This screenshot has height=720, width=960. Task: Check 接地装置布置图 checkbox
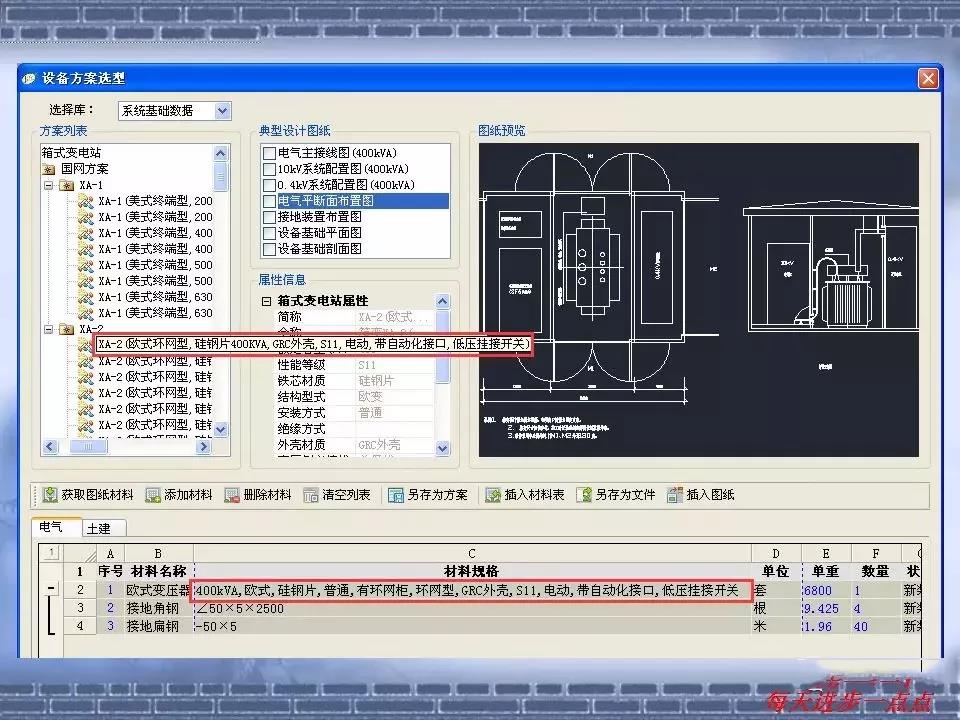(269, 217)
